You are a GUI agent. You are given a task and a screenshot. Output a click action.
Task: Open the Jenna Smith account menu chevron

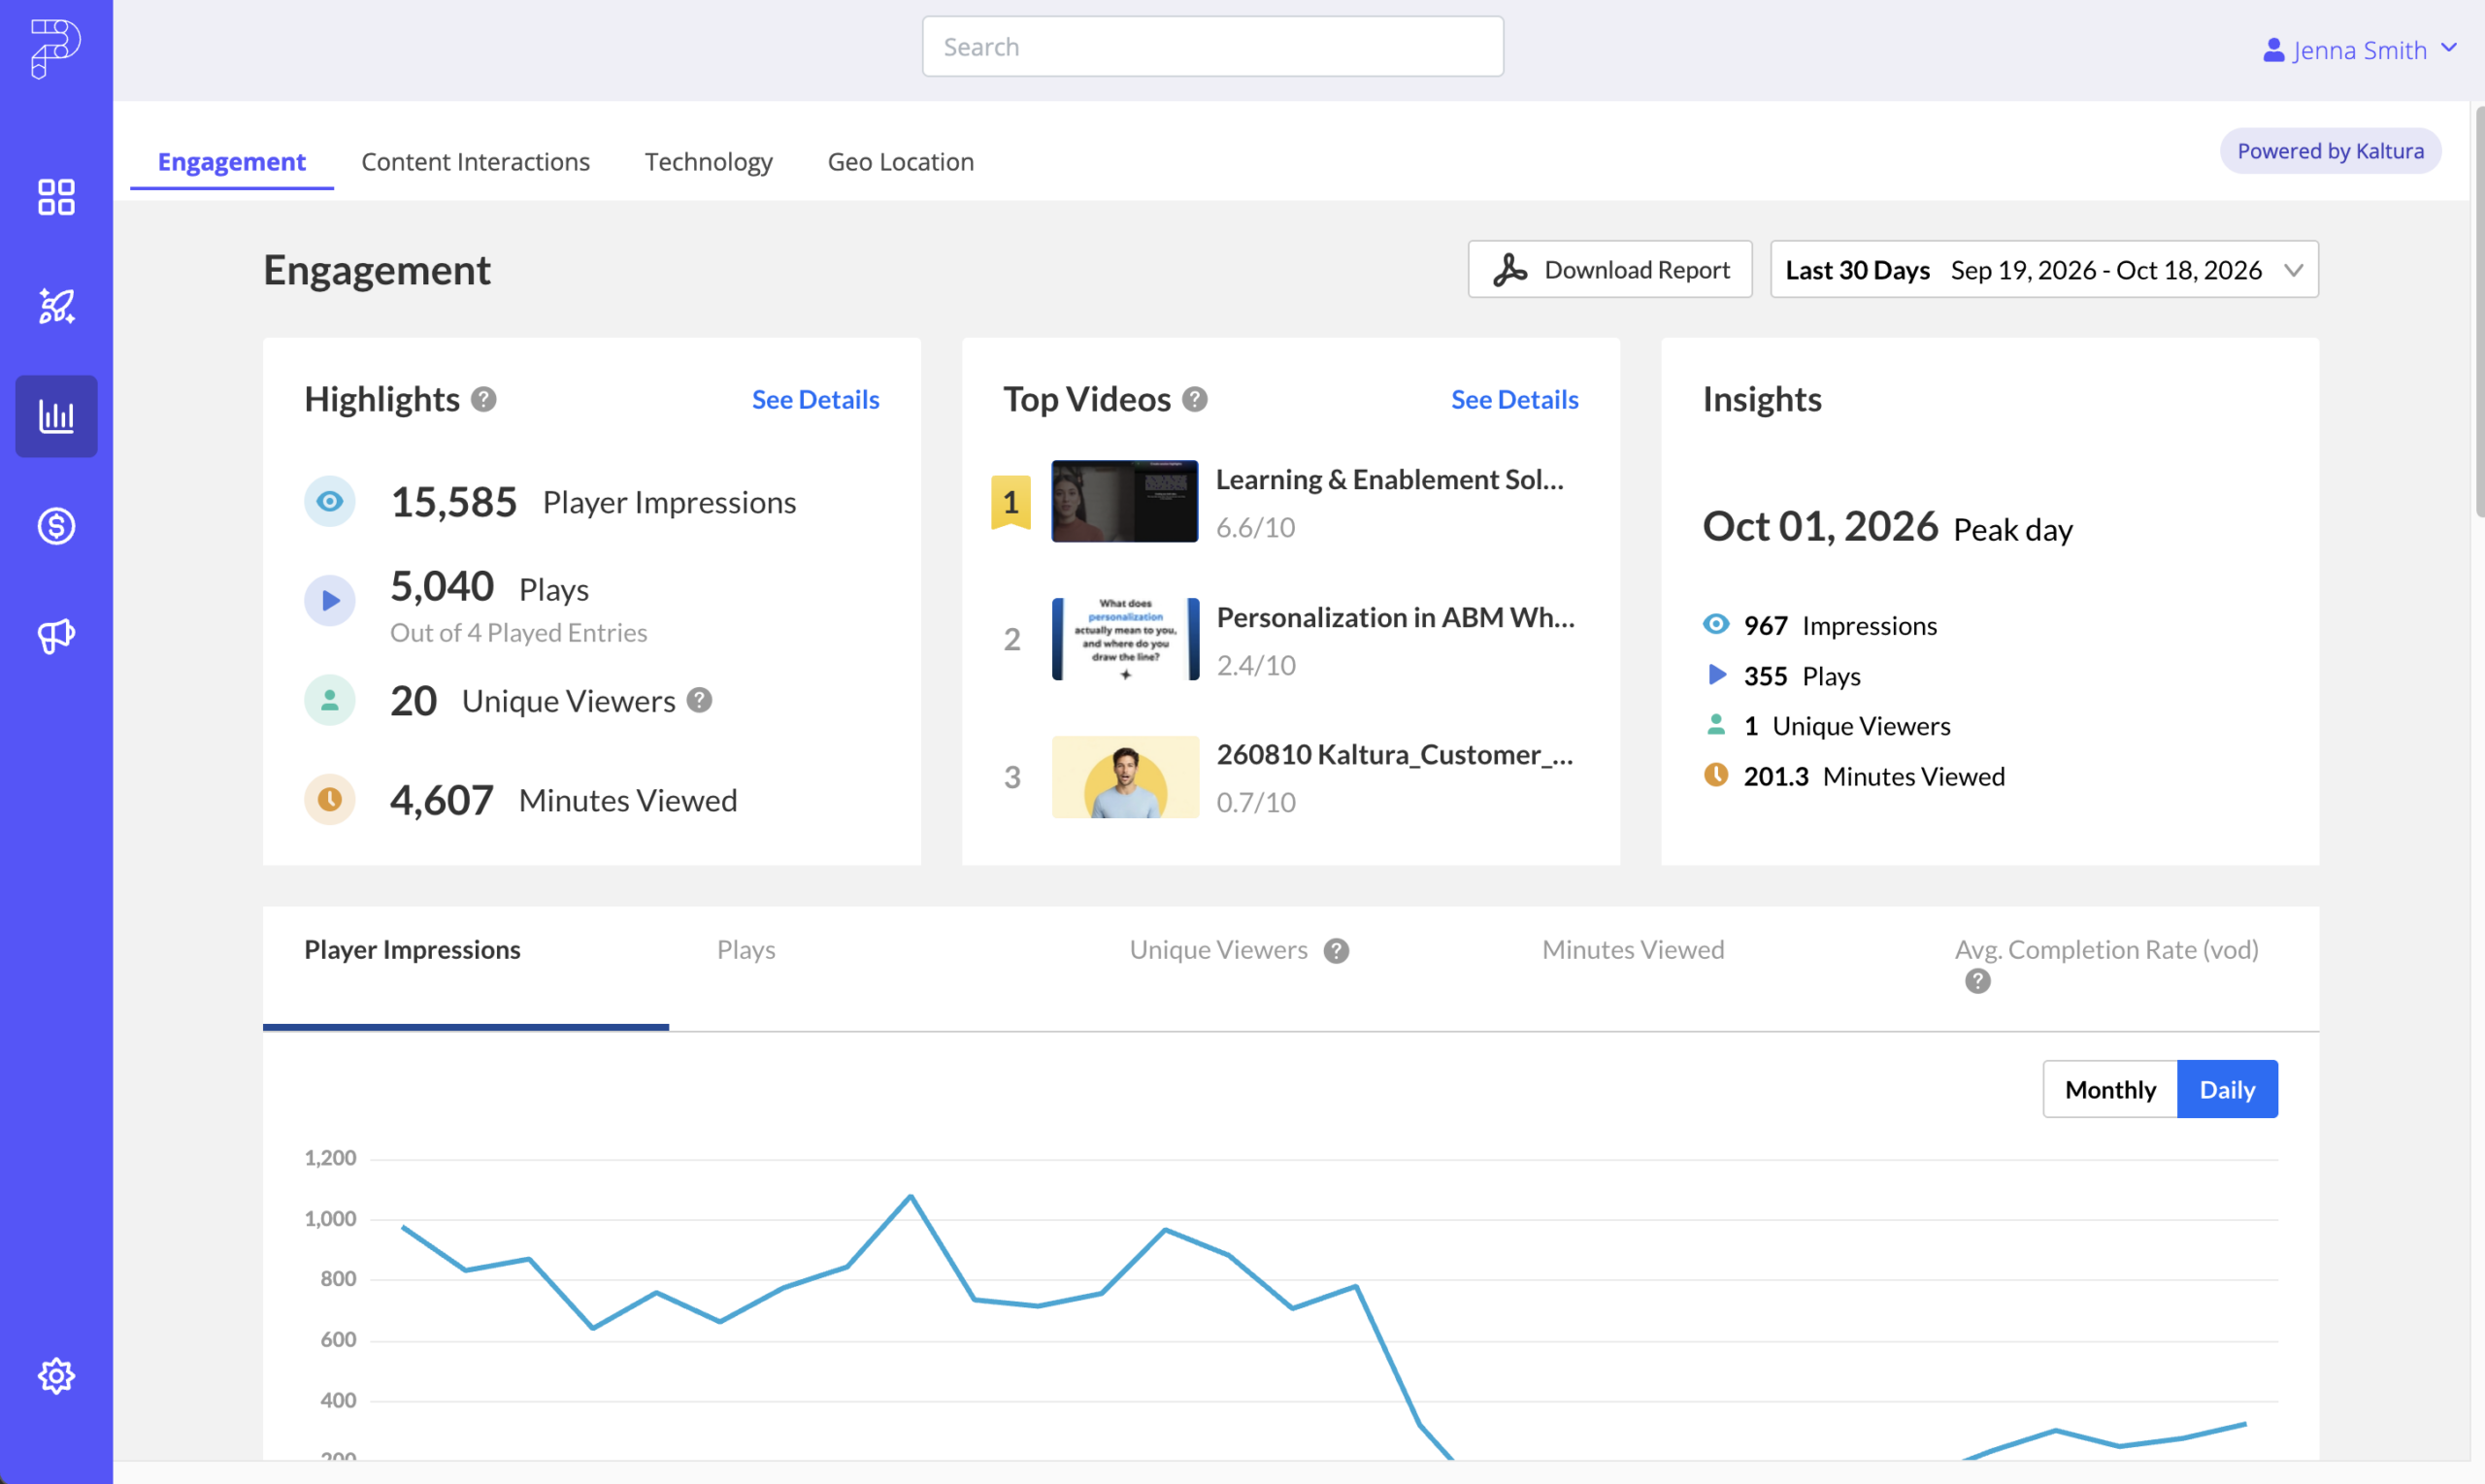[x=2449, y=47]
